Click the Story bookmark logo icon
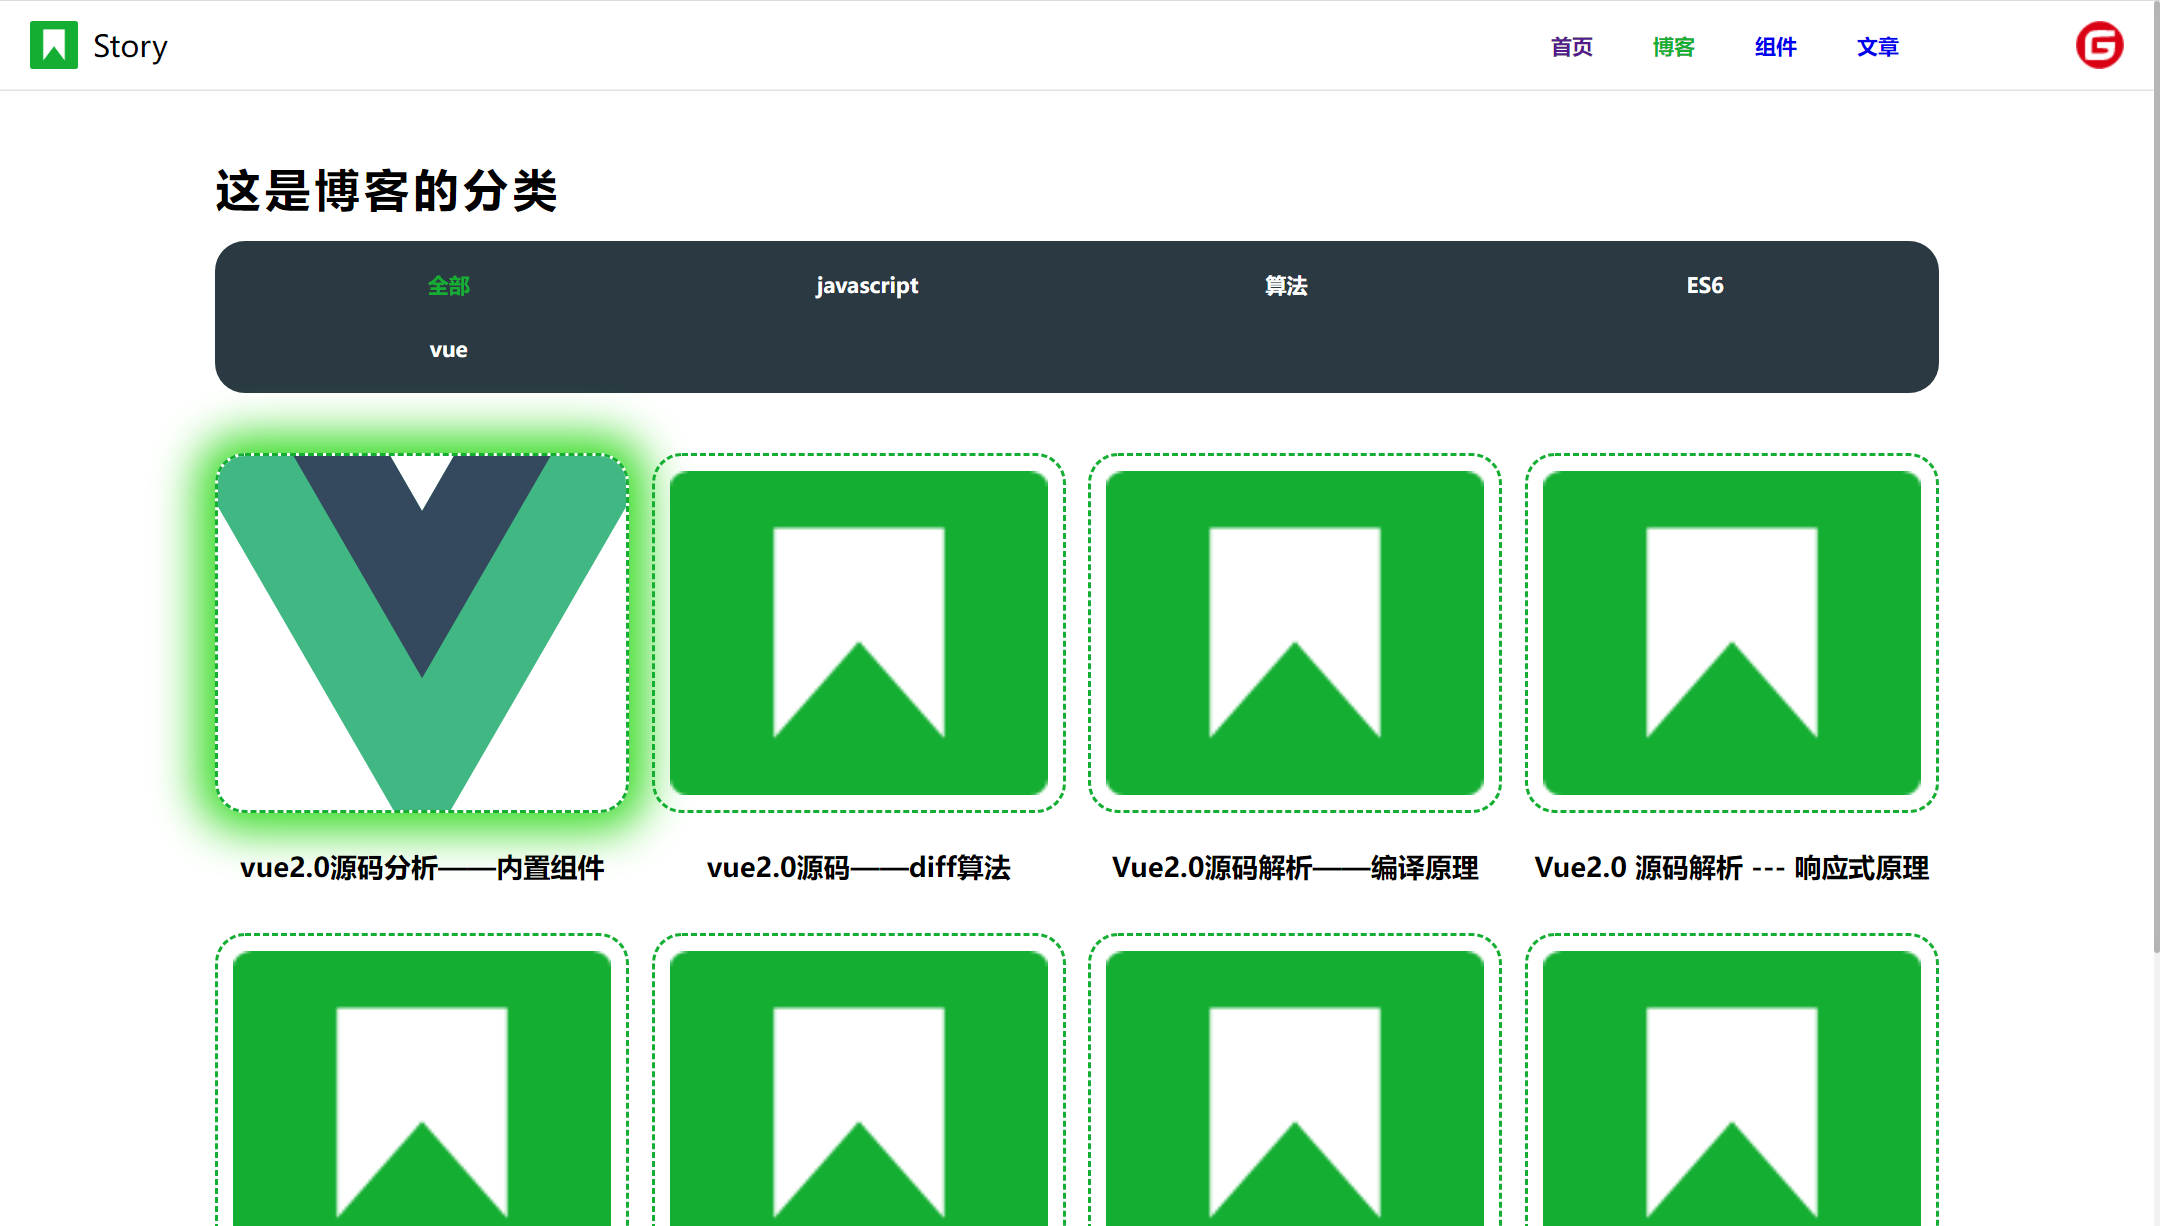The width and height of the screenshot is (2160, 1226). (54, 45)
